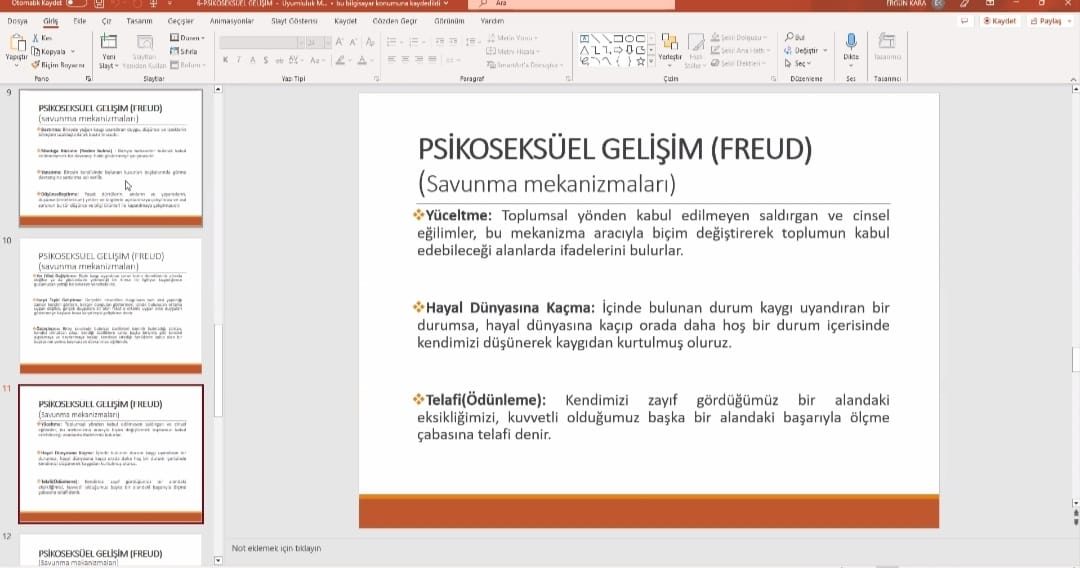The image size is (1080, 568).
Task: Click the text highlight color swatch
Action: coord(340,61)
